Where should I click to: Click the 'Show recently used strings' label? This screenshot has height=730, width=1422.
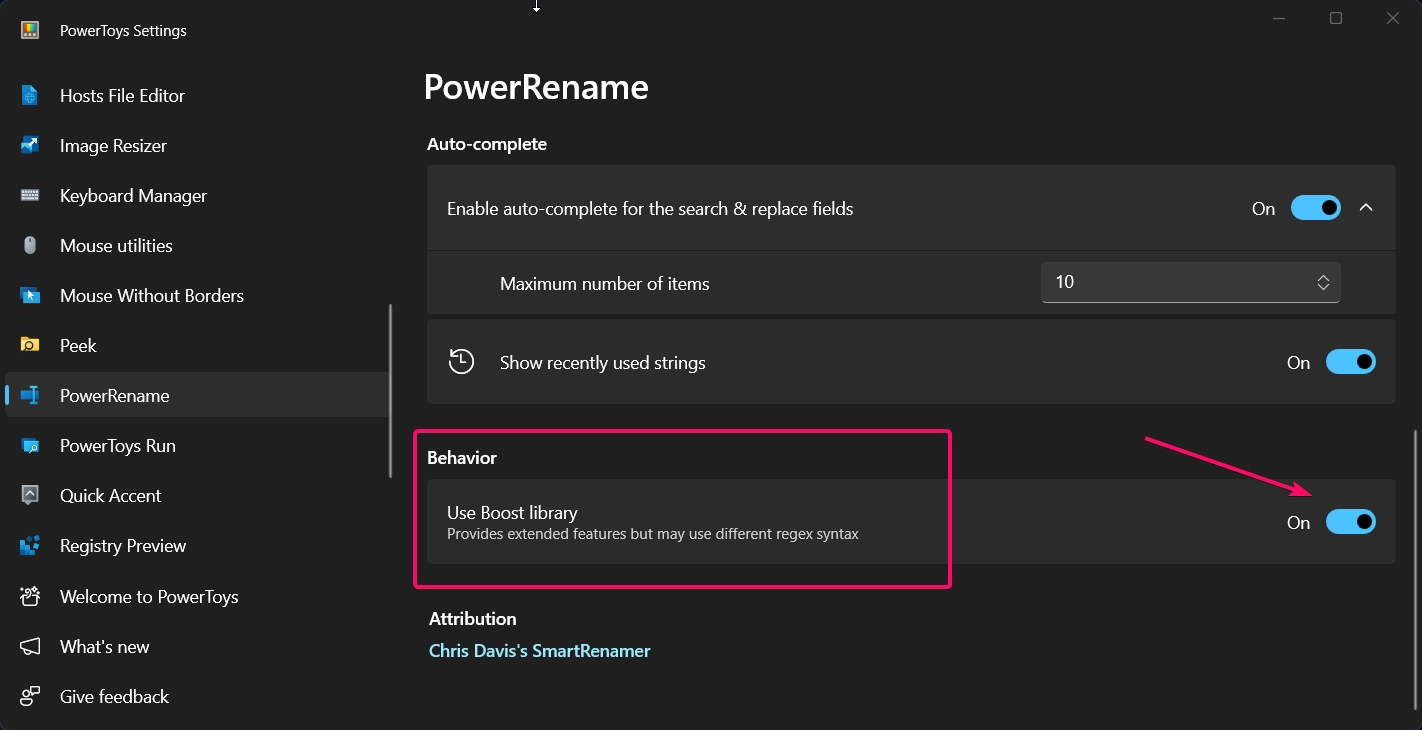602,363
